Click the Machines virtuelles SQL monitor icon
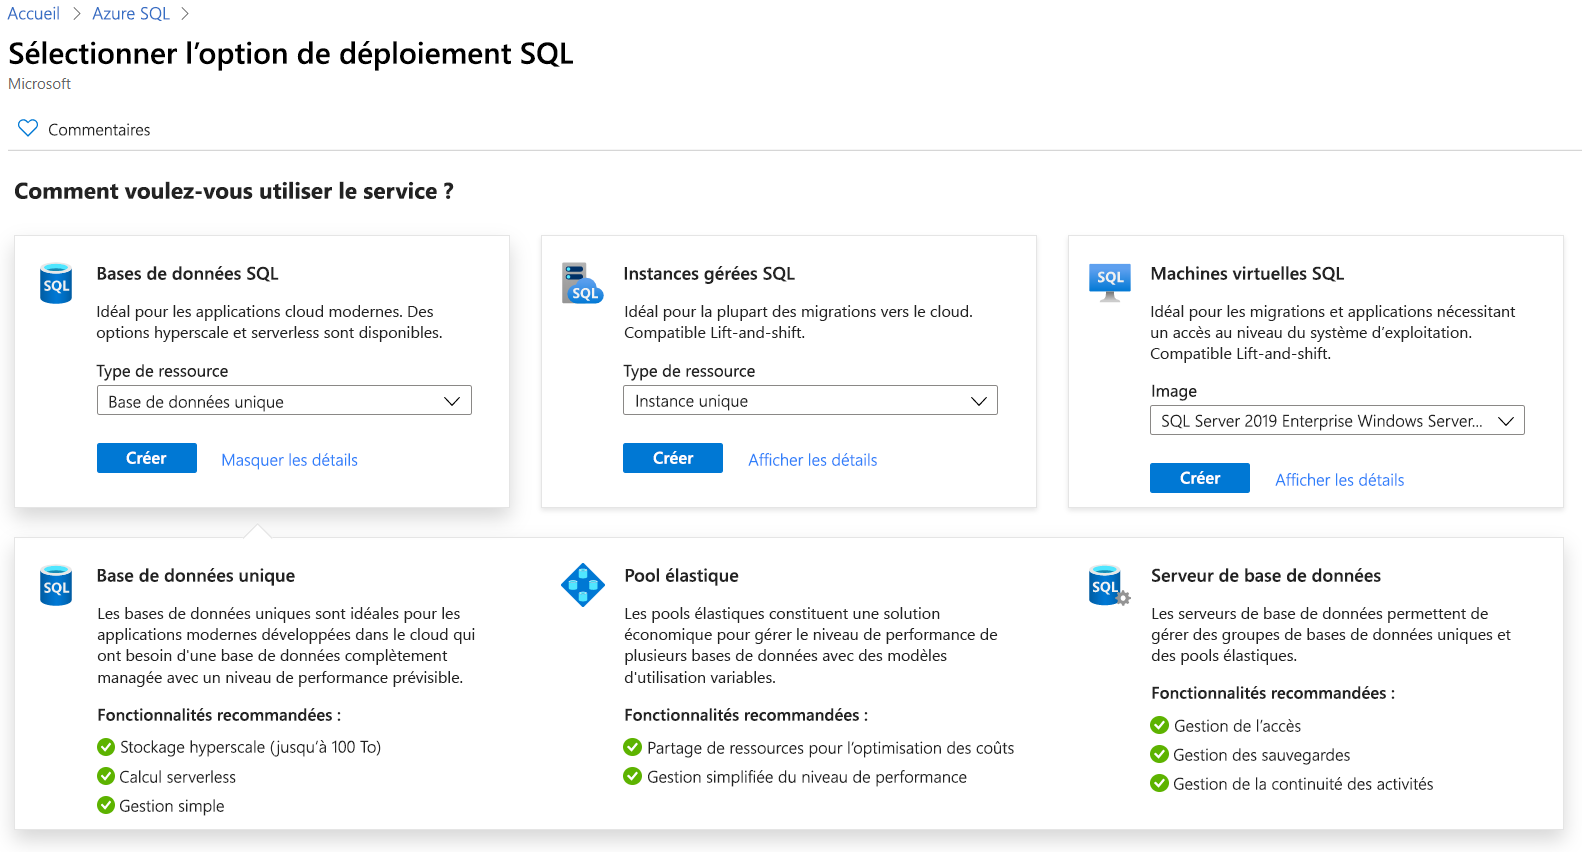1582x852 pixels. pos(1110,282)
